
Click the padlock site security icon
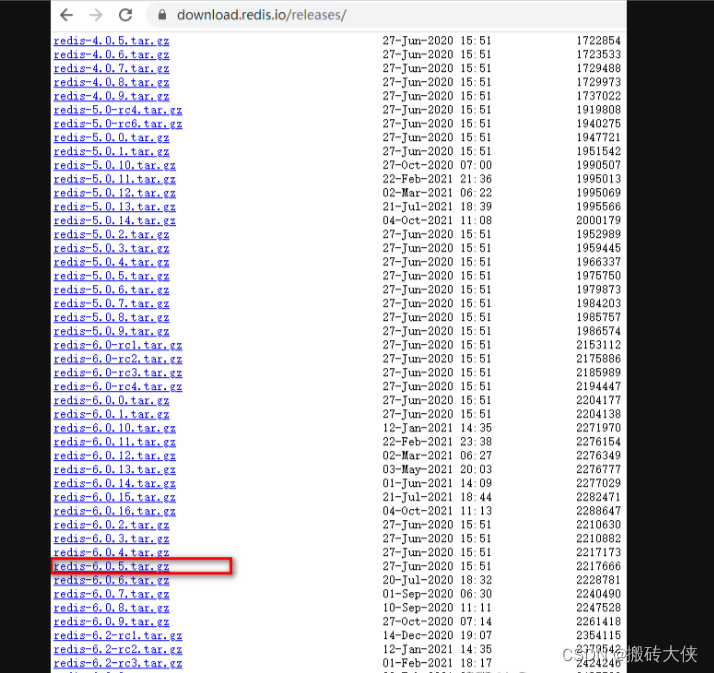pyautogui.click(x=162, y=15)
